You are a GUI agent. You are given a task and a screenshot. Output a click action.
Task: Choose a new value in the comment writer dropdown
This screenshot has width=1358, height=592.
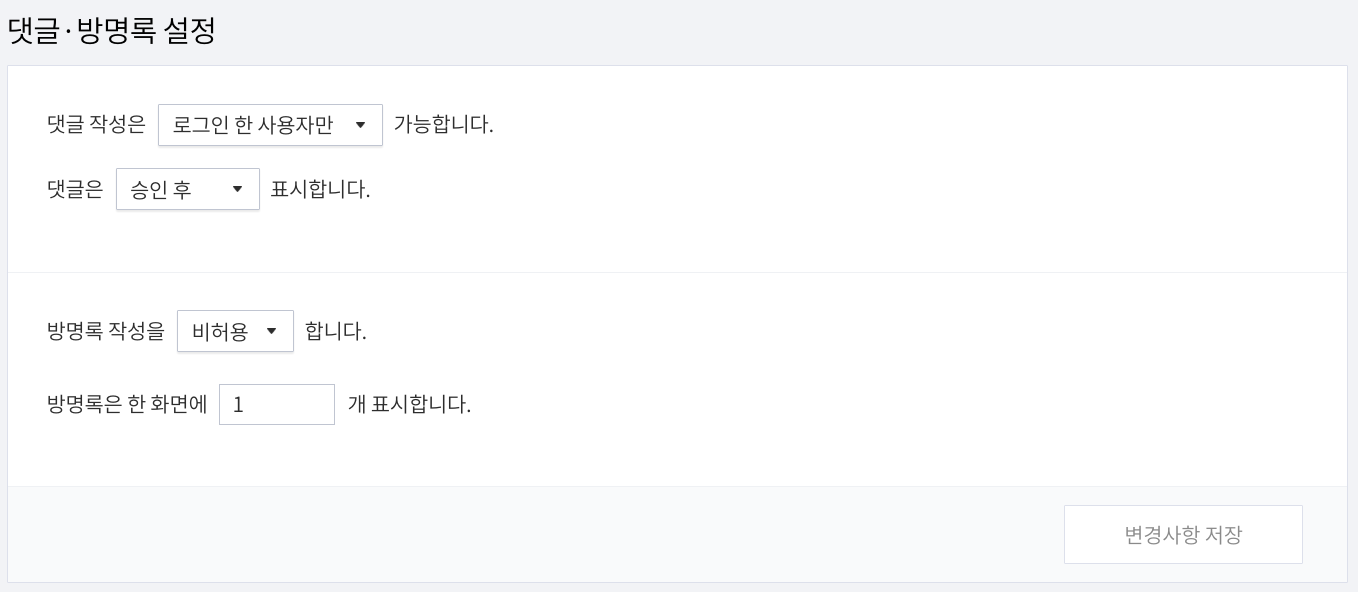point(270,125)
